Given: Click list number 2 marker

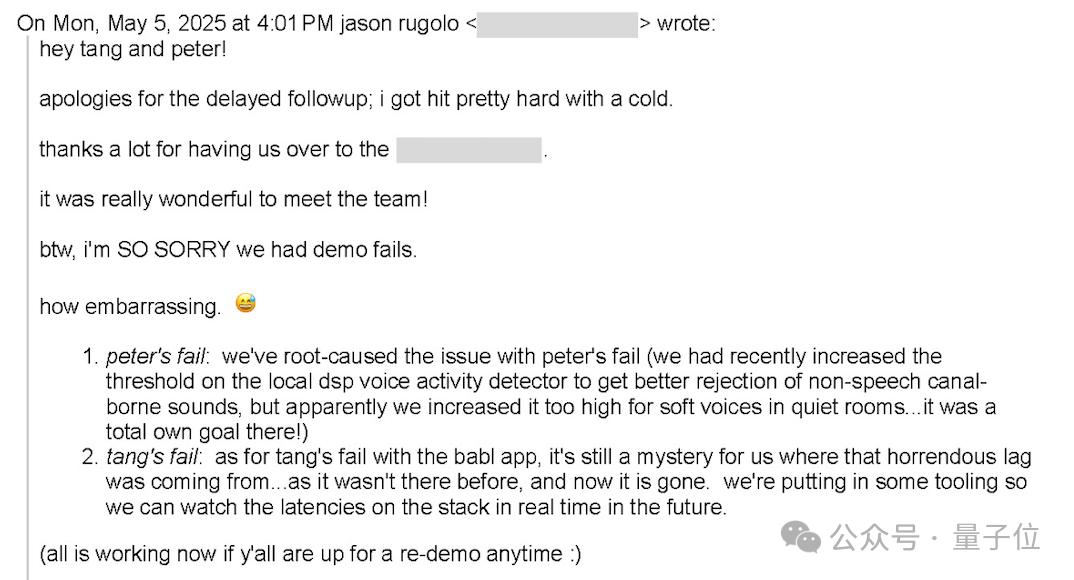Looking at the screenshot, I should tap(90, 457).
